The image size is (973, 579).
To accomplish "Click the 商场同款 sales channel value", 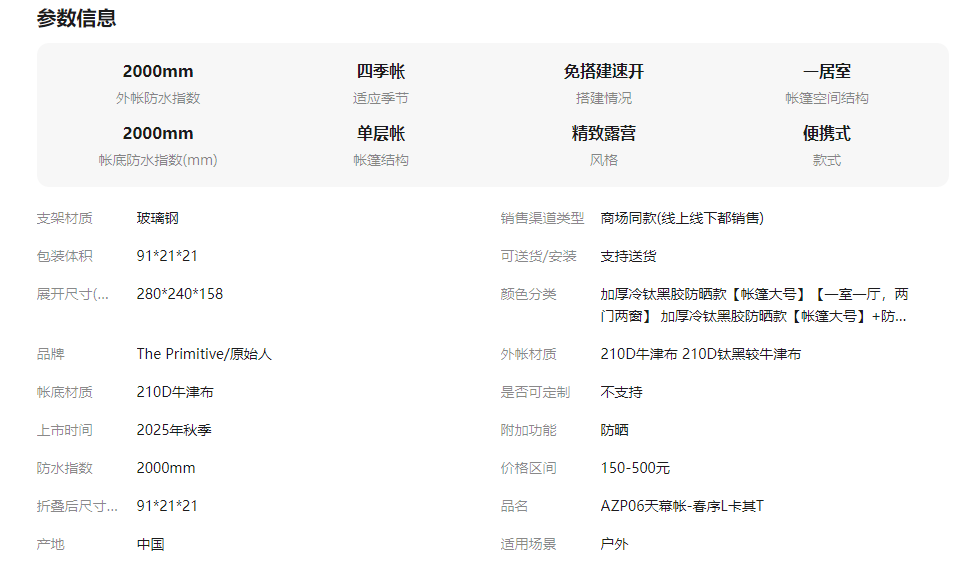I will [x=682, y=218].
